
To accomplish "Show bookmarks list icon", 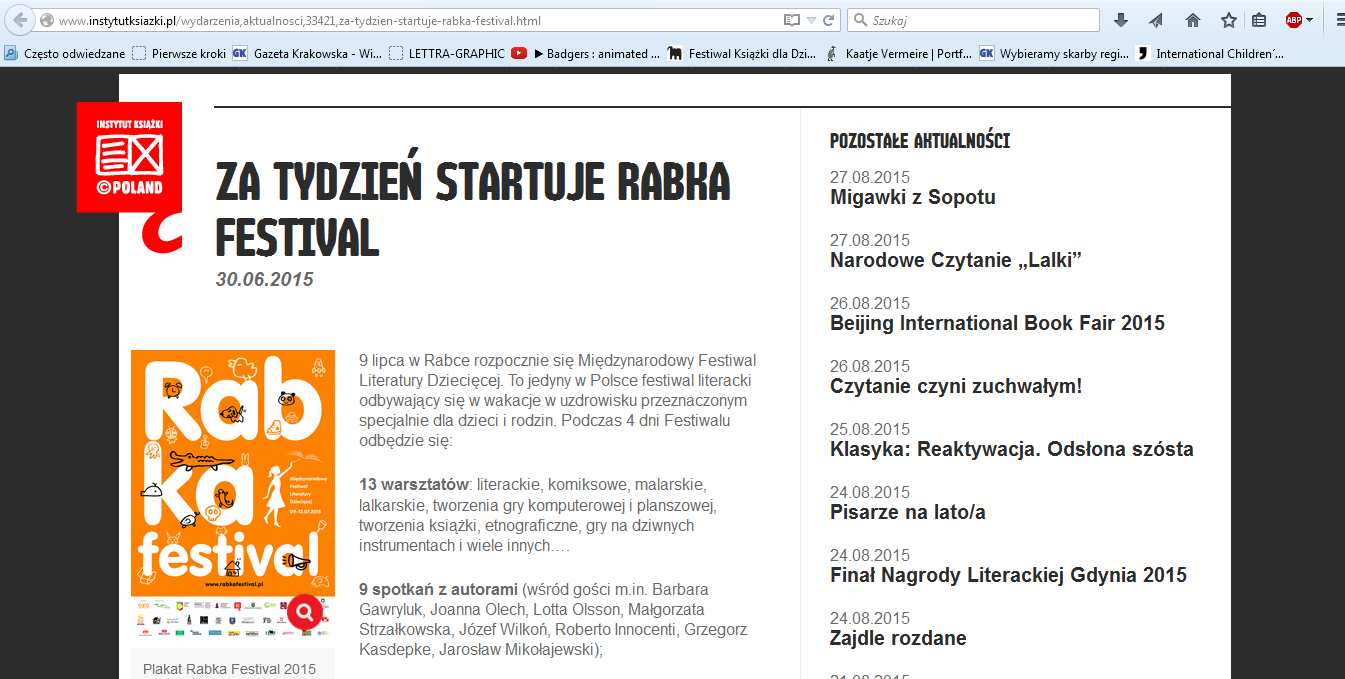I will 1259,20.
